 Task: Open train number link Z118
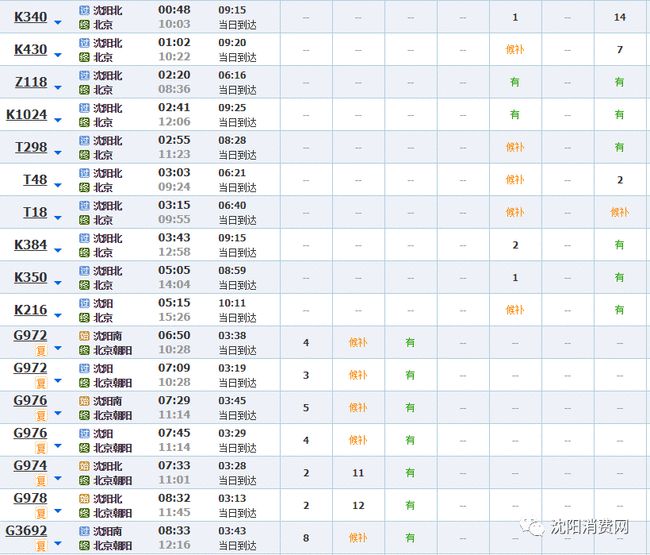[31, 82]
